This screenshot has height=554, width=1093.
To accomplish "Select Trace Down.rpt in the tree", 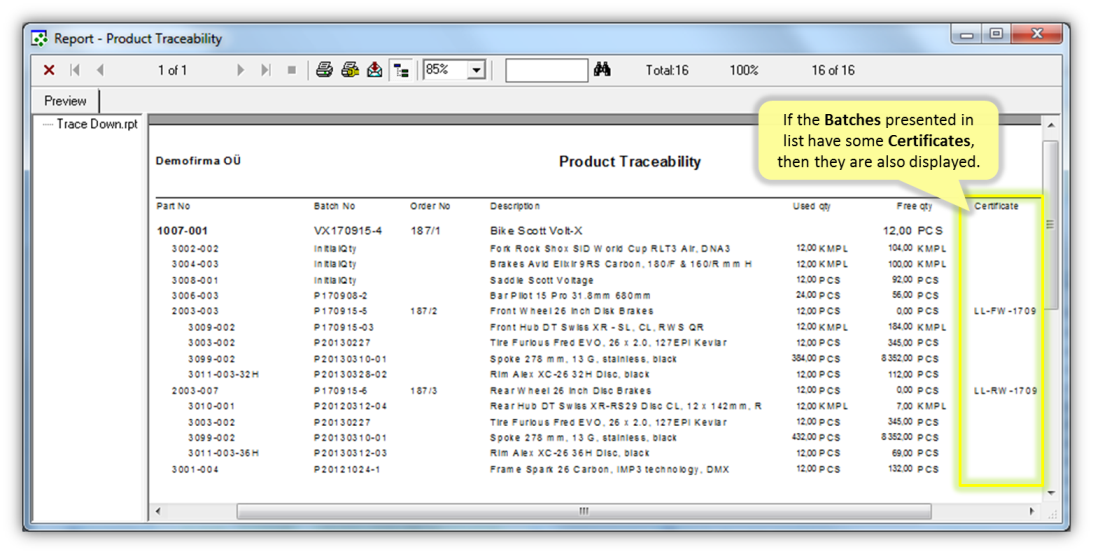I will [x=97, y=125].
